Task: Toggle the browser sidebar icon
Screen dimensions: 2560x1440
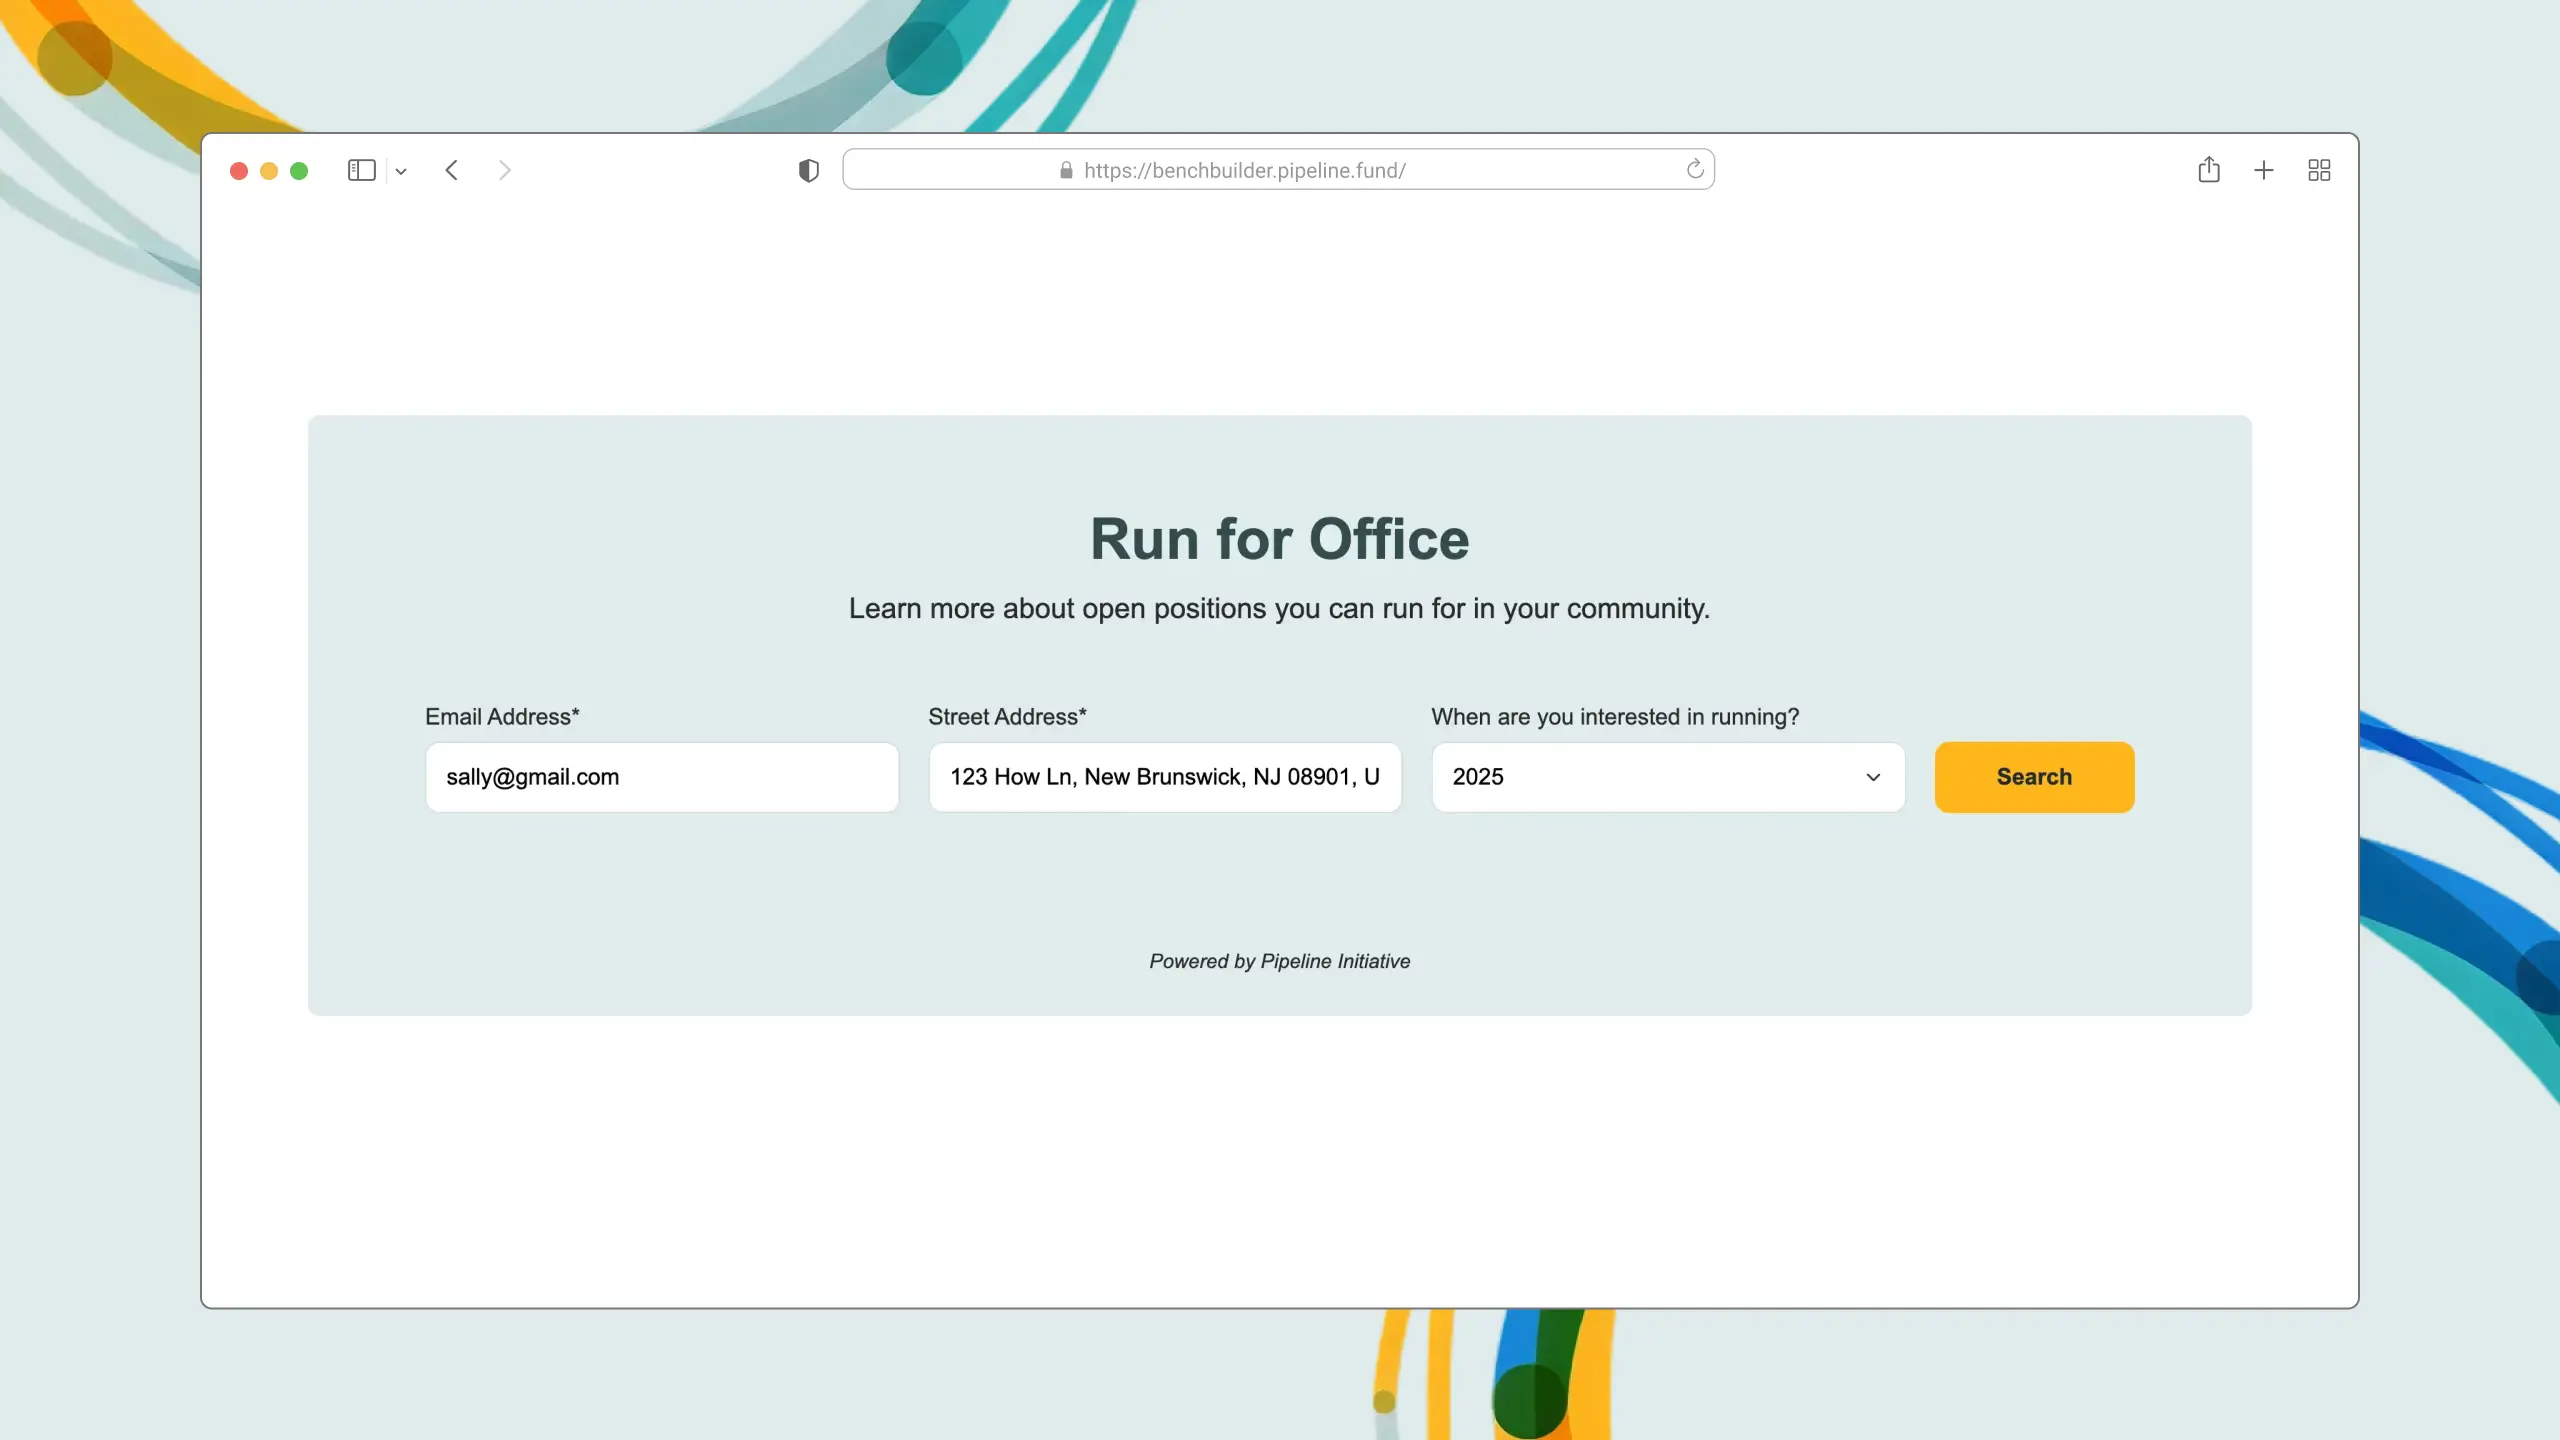Action: coord(361,170)
